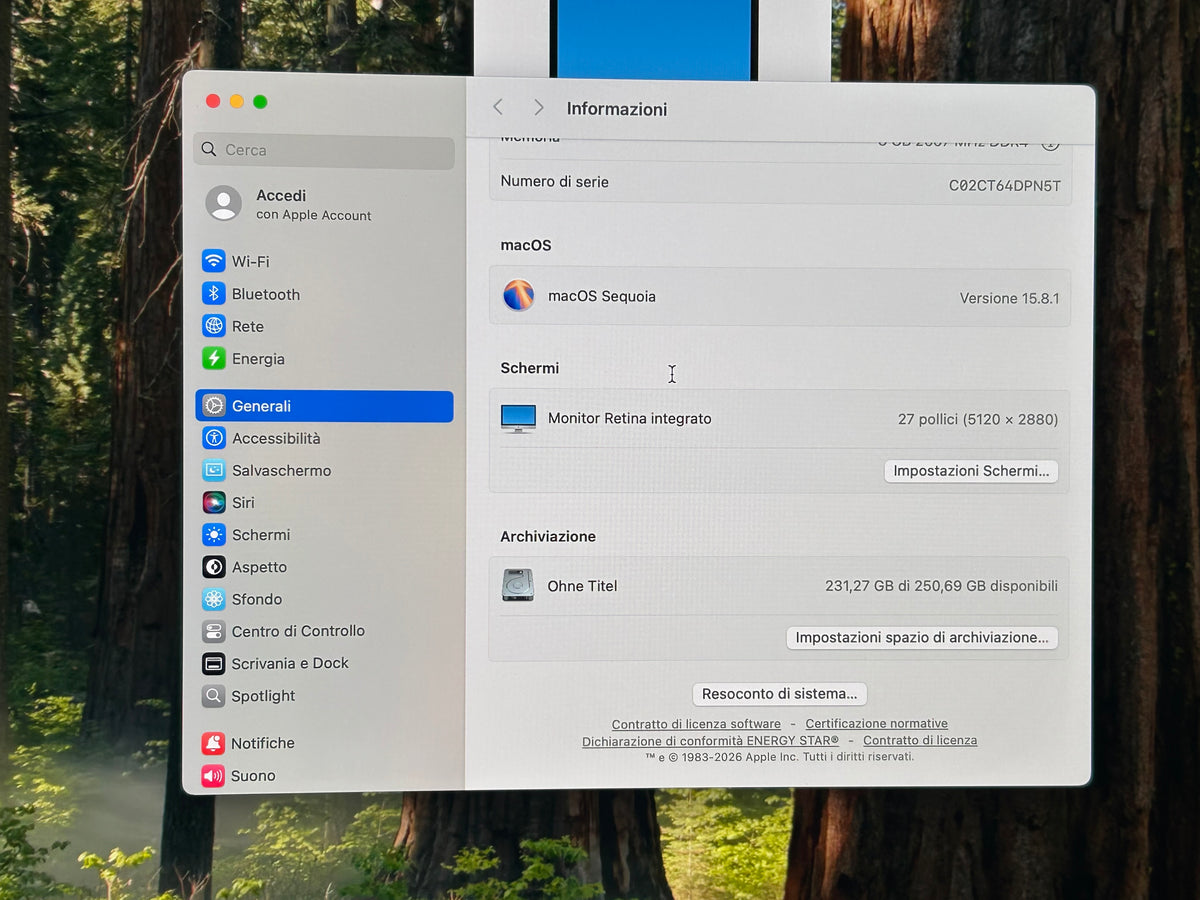Open Wi-Fi settings icon in sidebar
This screenshot has width=1200, height=900.
213,261
